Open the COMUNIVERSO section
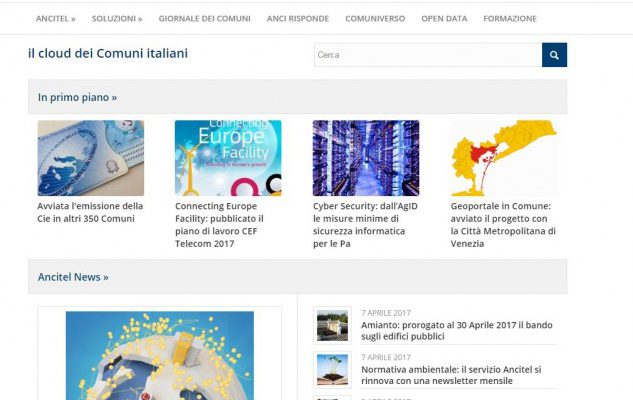Screen dimensions: 633x400 (x=375, y=19)
